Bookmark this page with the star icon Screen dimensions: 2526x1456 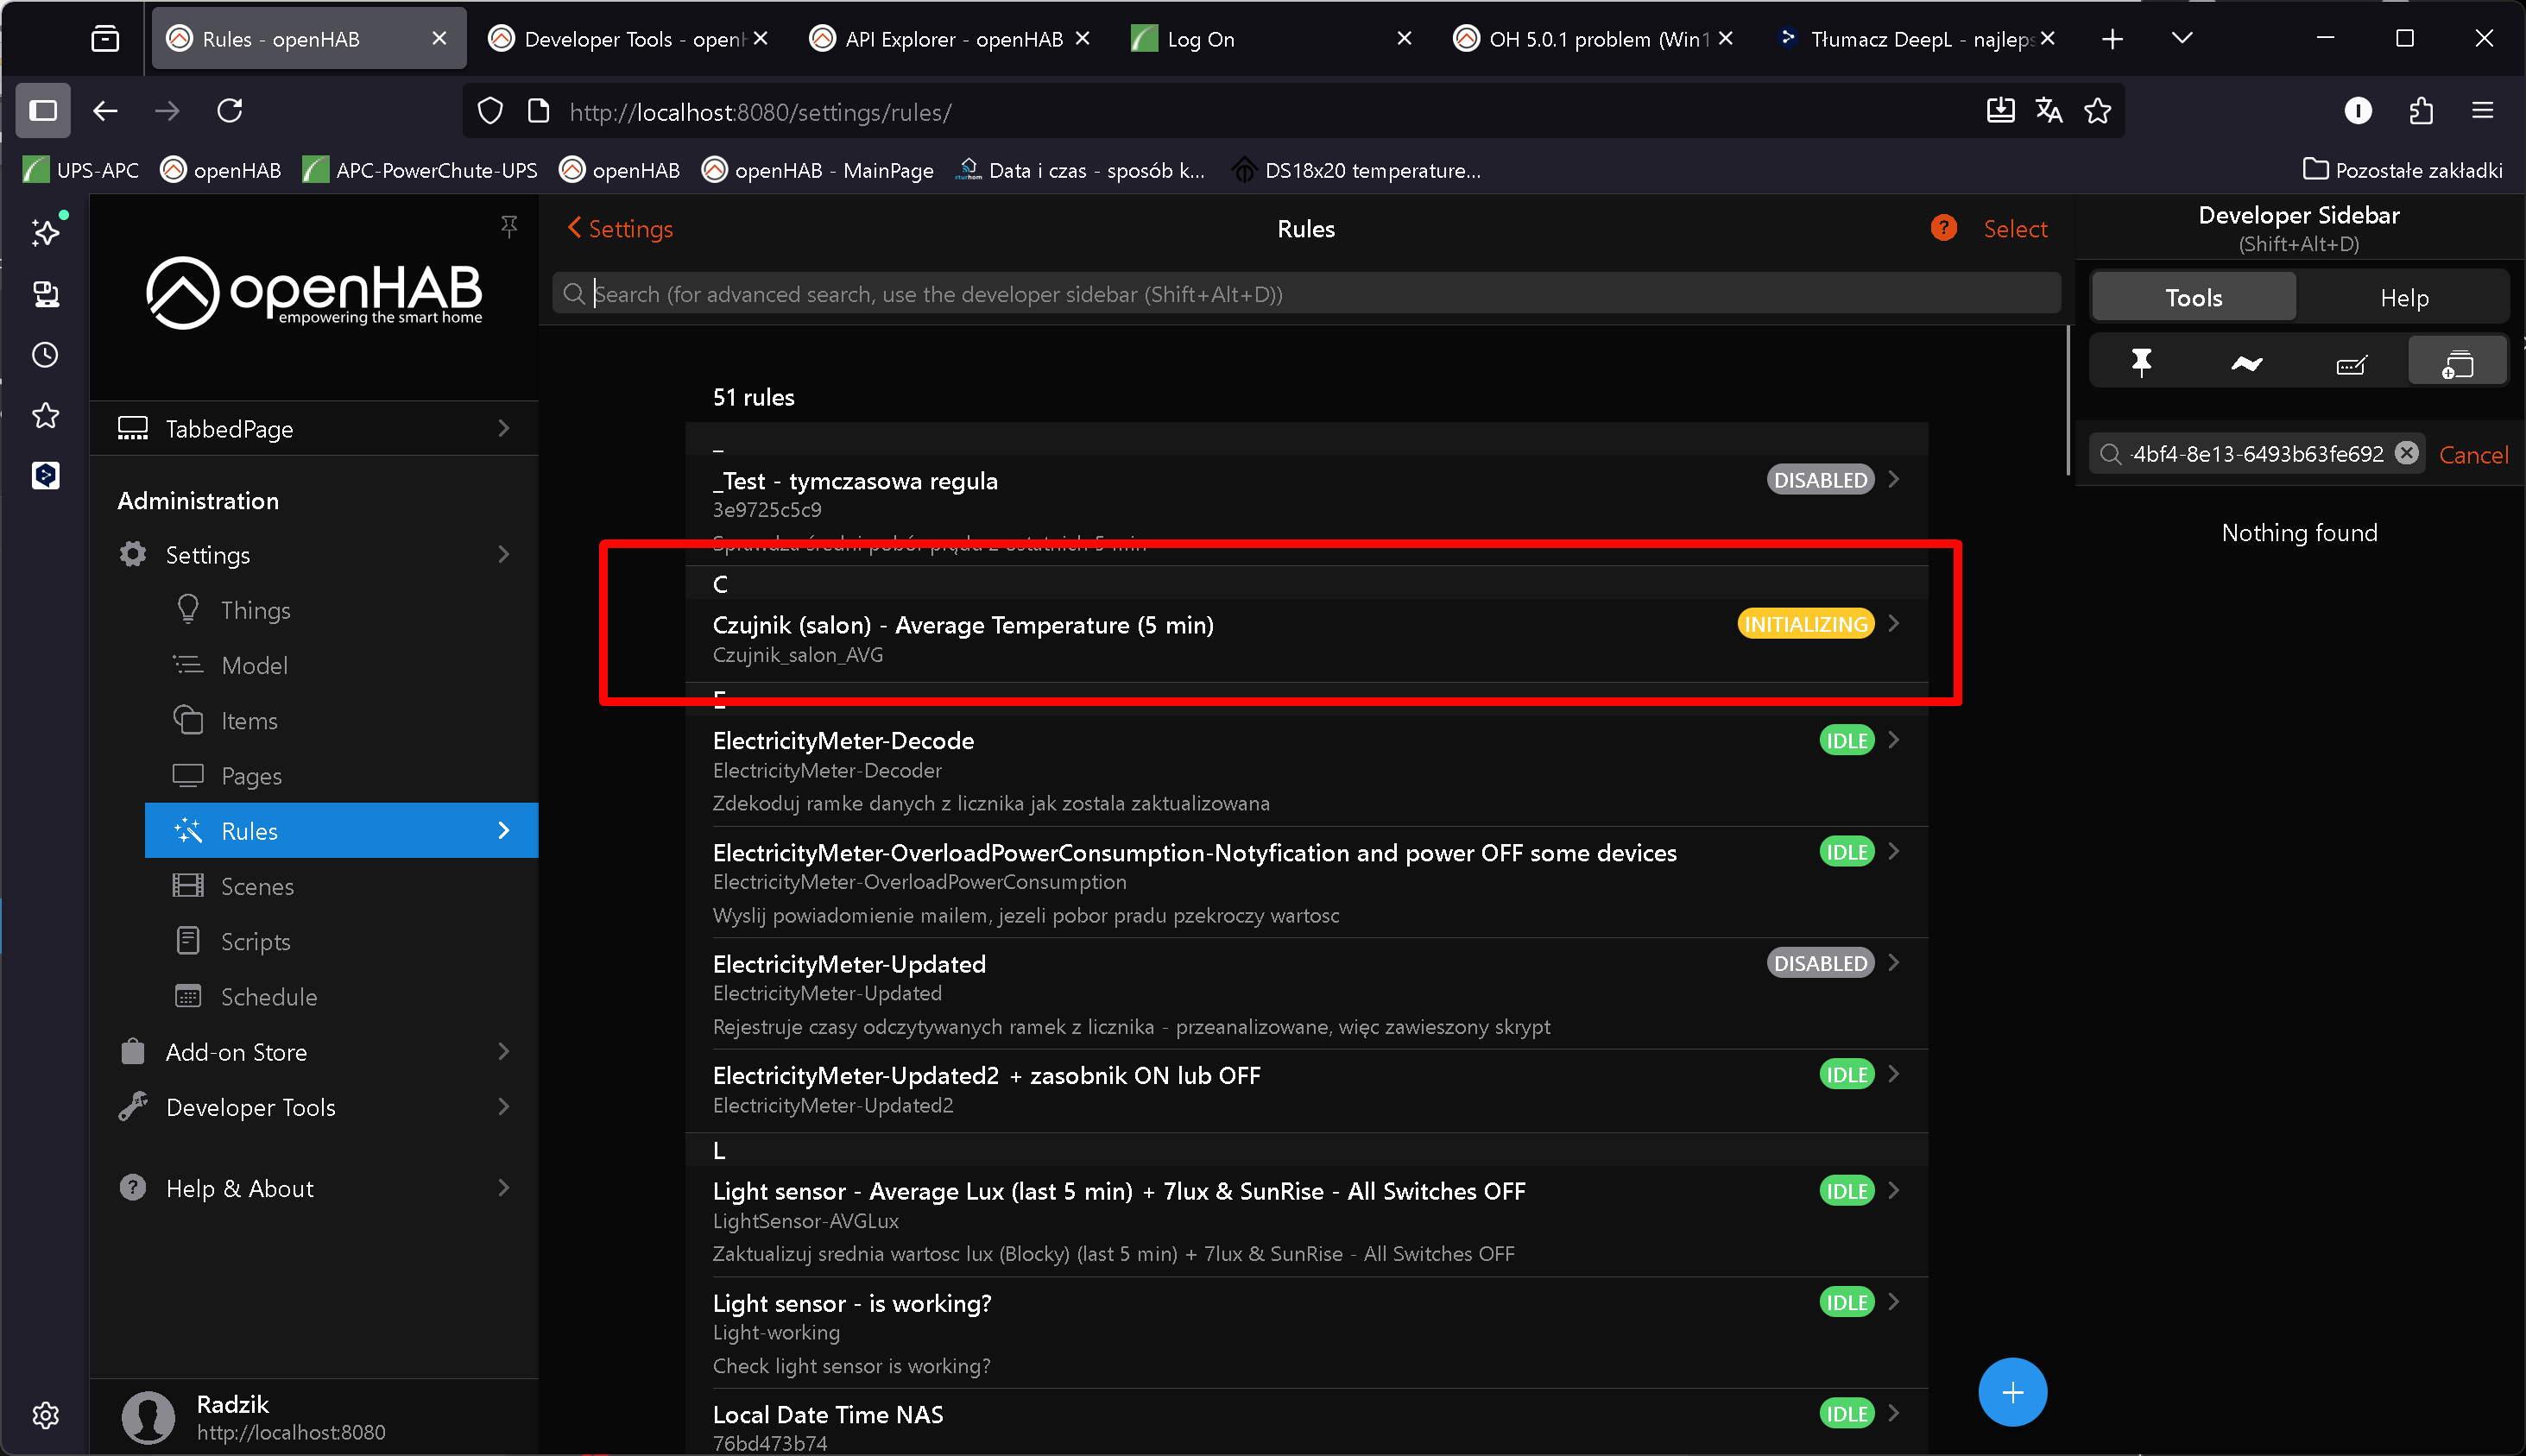[x=2098, y=111]
